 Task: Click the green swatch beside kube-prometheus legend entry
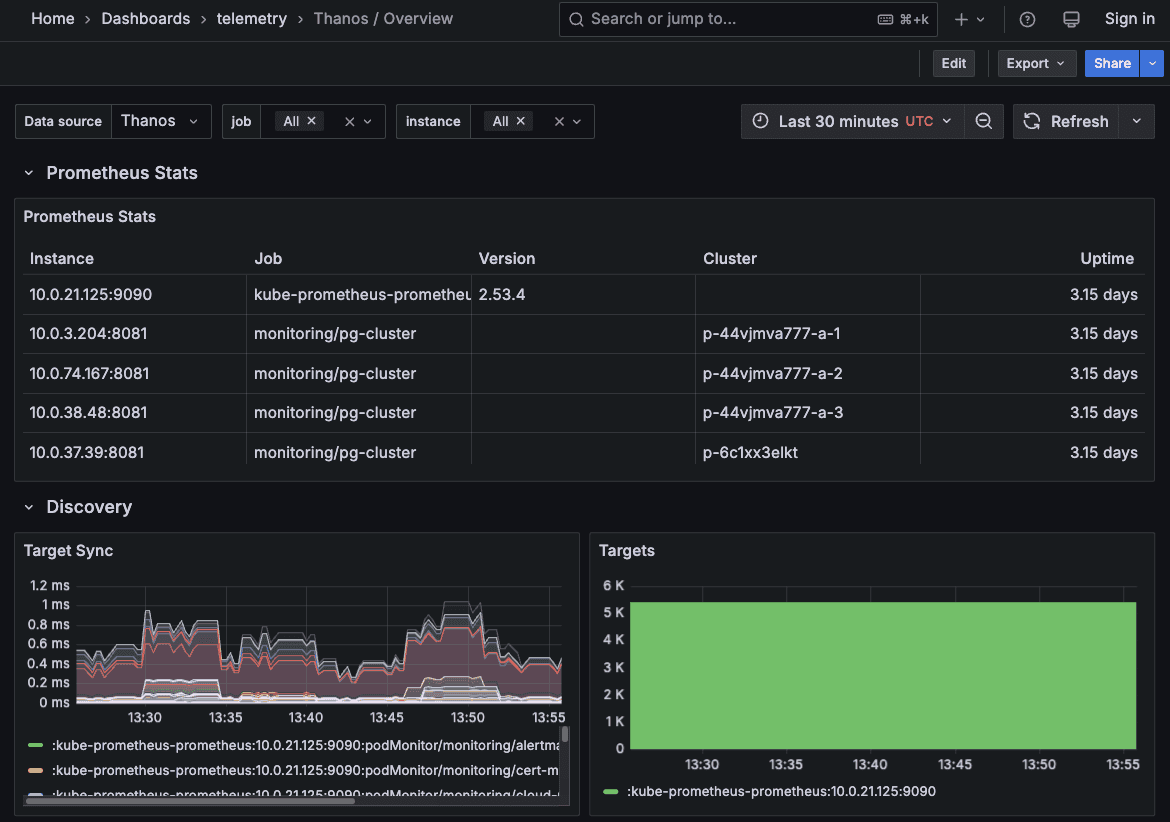pos(609,790)
